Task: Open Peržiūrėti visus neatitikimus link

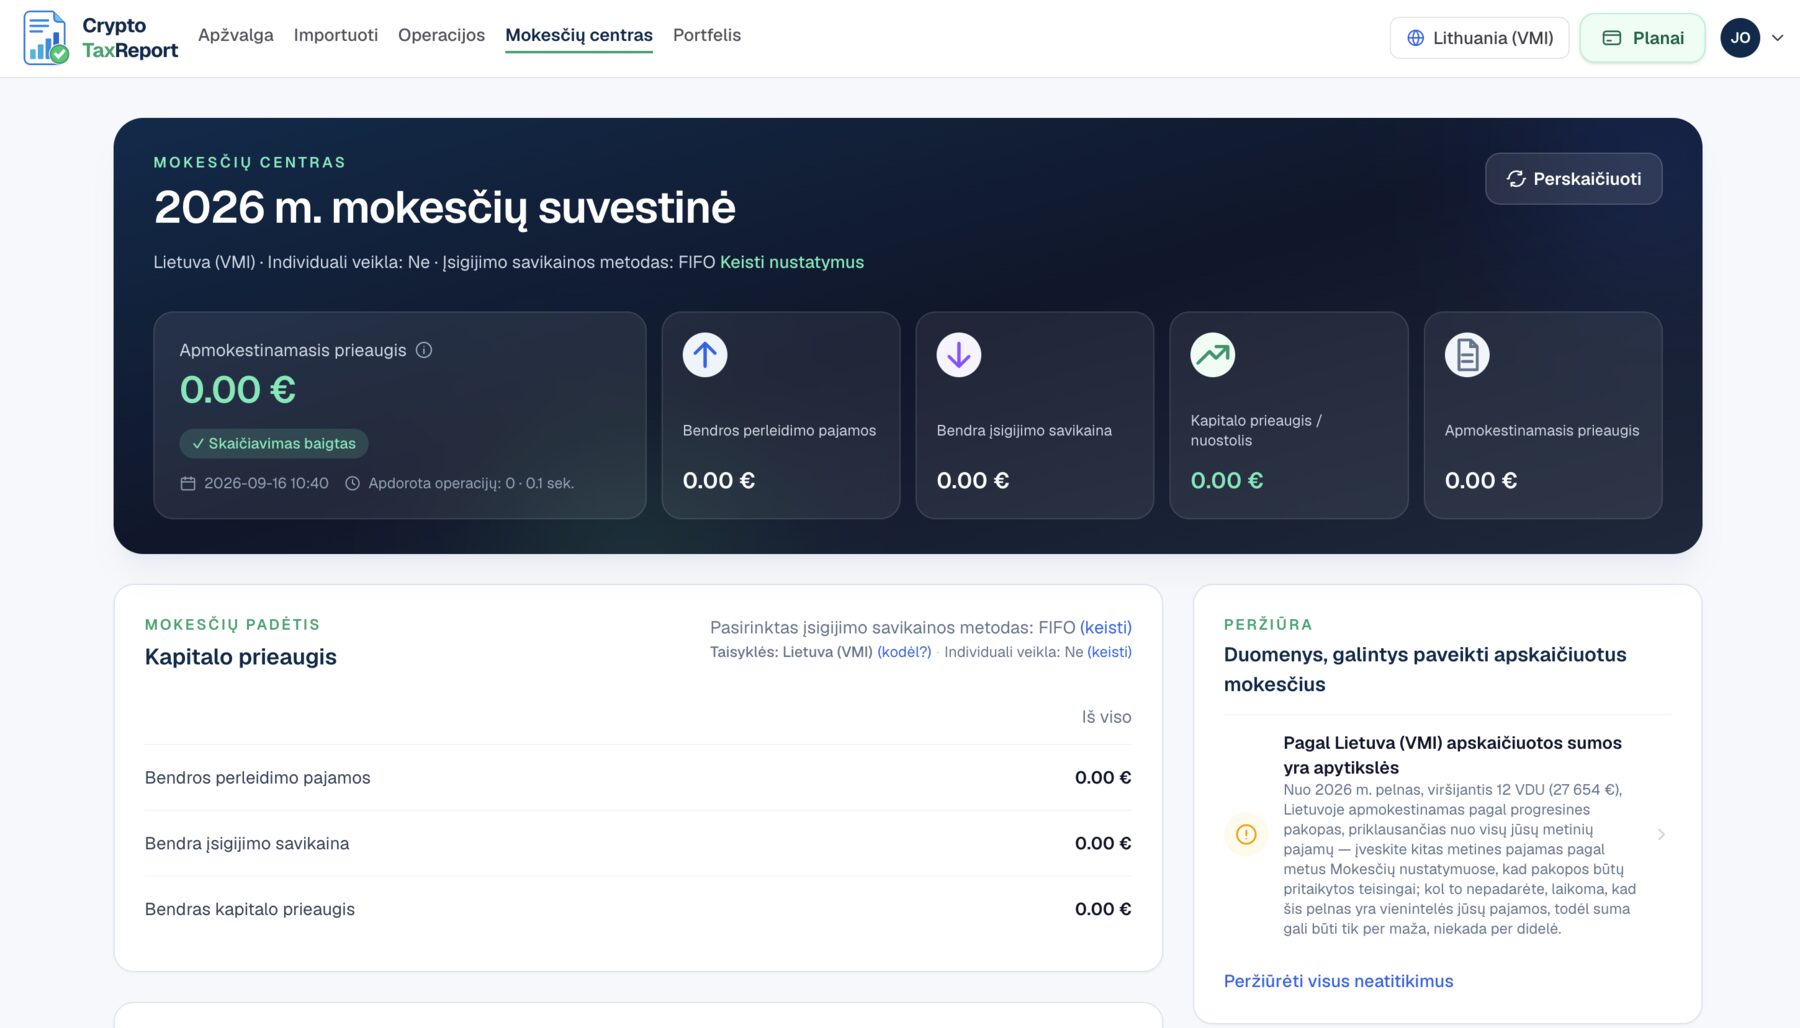Action: pos(1339,981)
